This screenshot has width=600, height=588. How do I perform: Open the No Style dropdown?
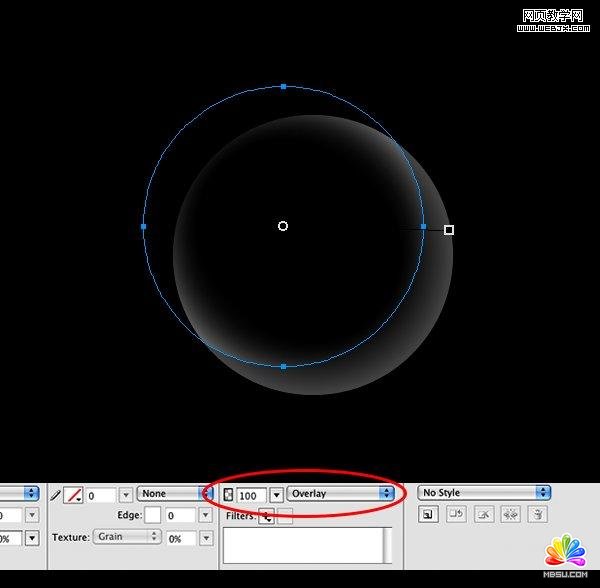485,493
